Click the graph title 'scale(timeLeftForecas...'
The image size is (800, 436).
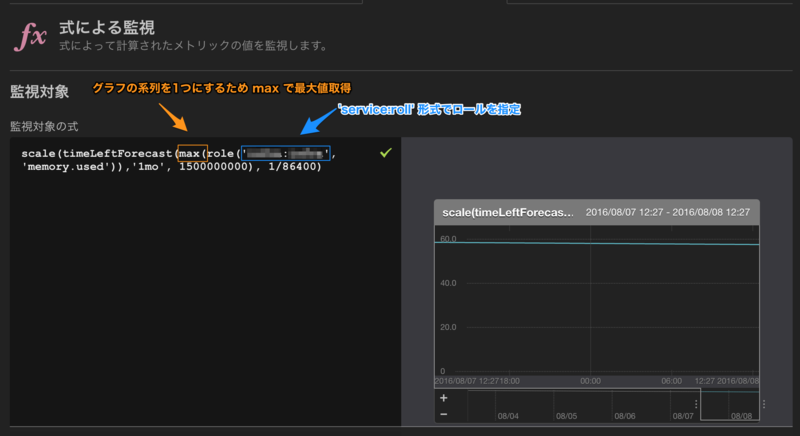pyautogui.click(x=508, y=213)
